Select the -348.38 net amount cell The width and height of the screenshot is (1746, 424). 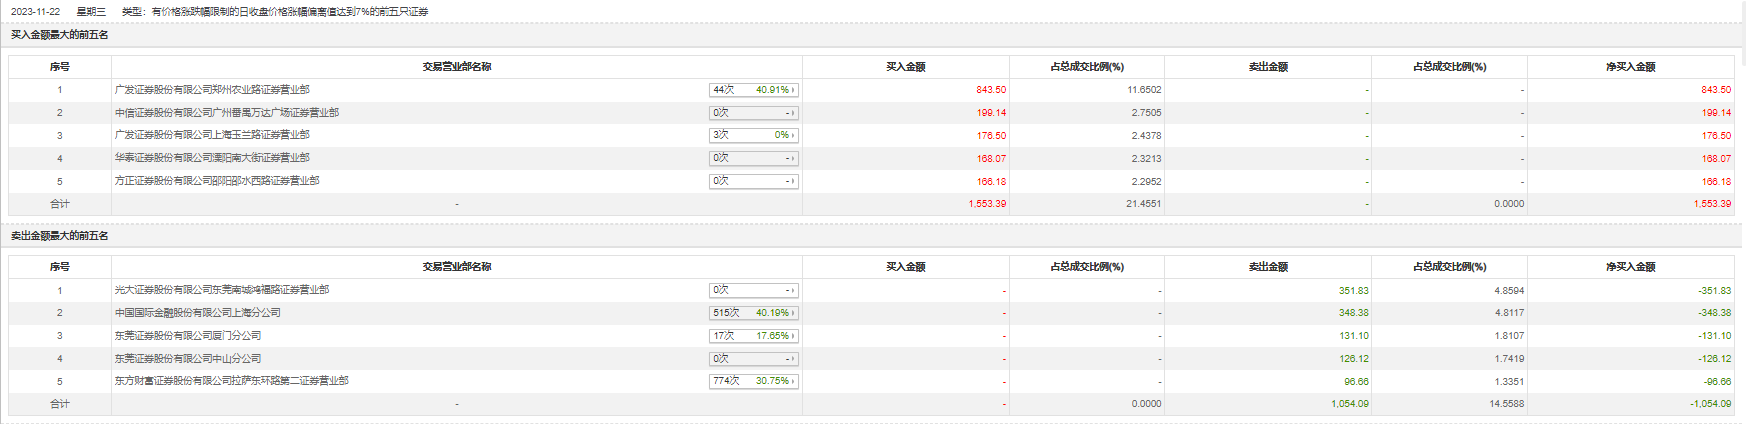1714,313
